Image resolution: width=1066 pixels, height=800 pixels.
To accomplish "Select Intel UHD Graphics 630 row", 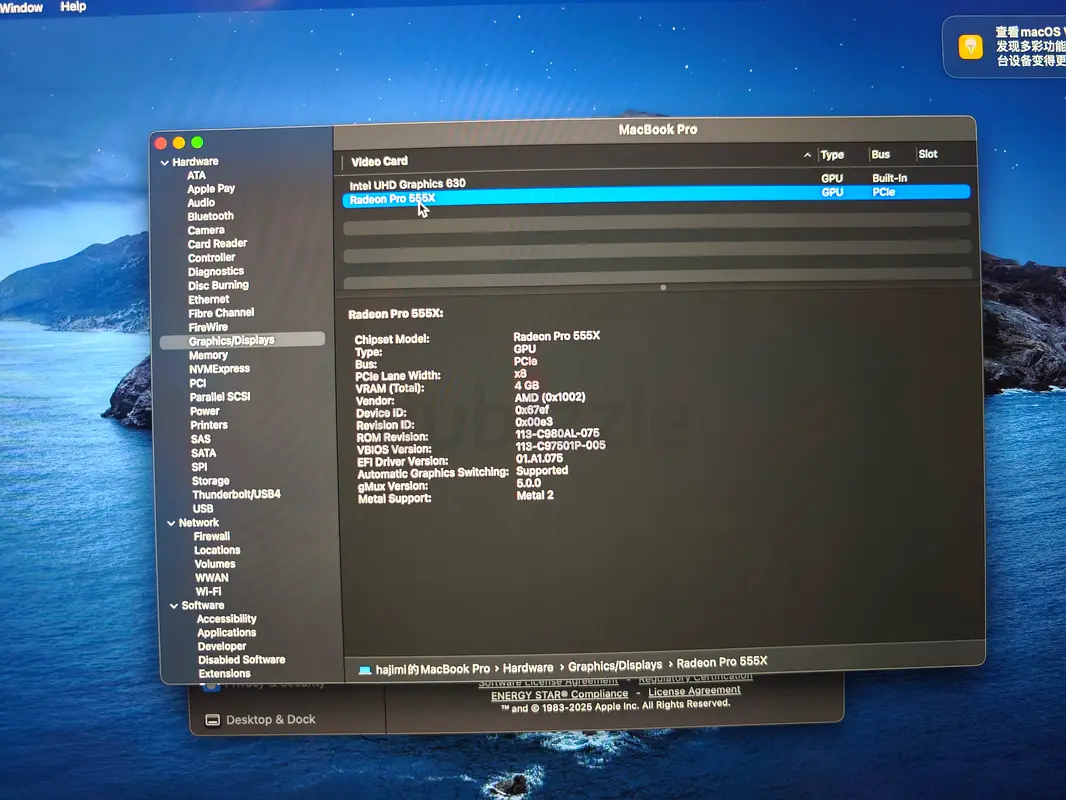I will [655, 181].
